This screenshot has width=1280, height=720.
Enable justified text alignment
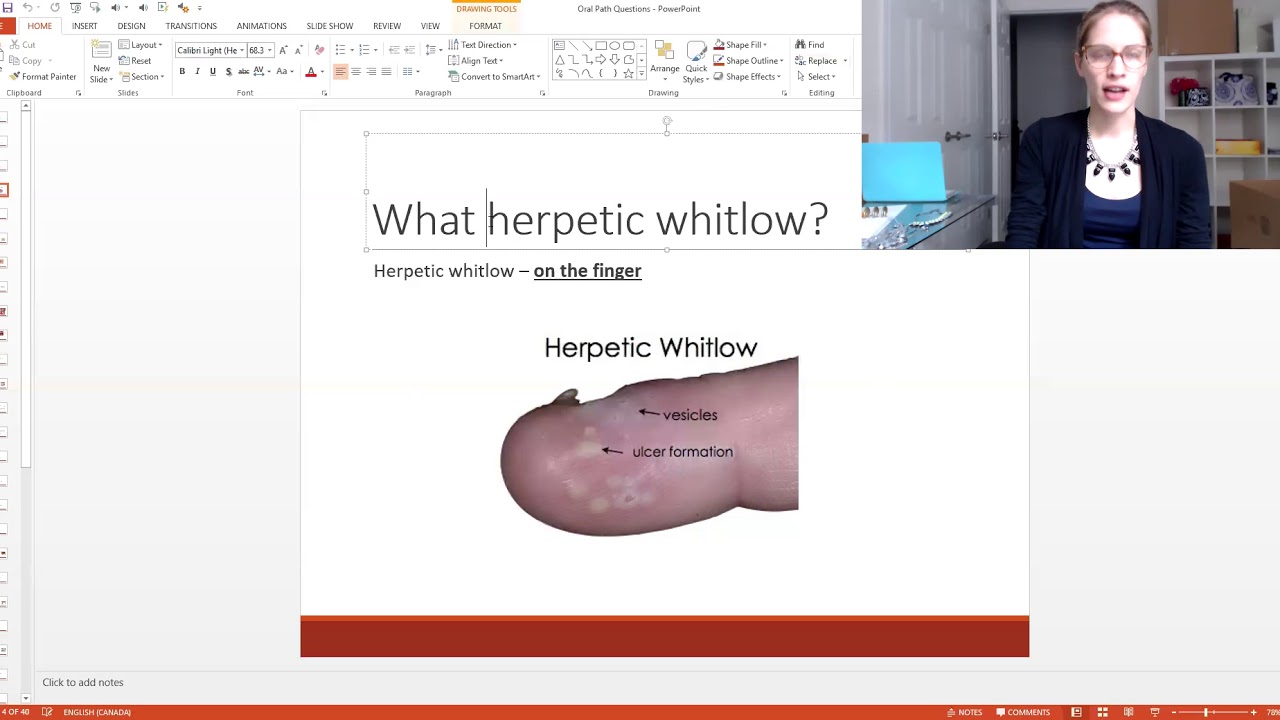386,72
